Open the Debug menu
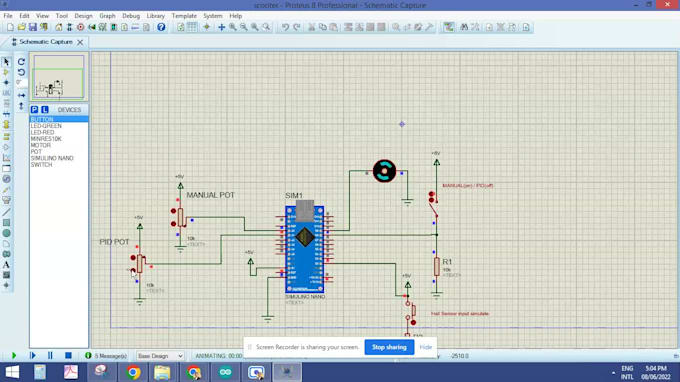The height and width of the screenshot is (382, 680). (x=131, y=16)
